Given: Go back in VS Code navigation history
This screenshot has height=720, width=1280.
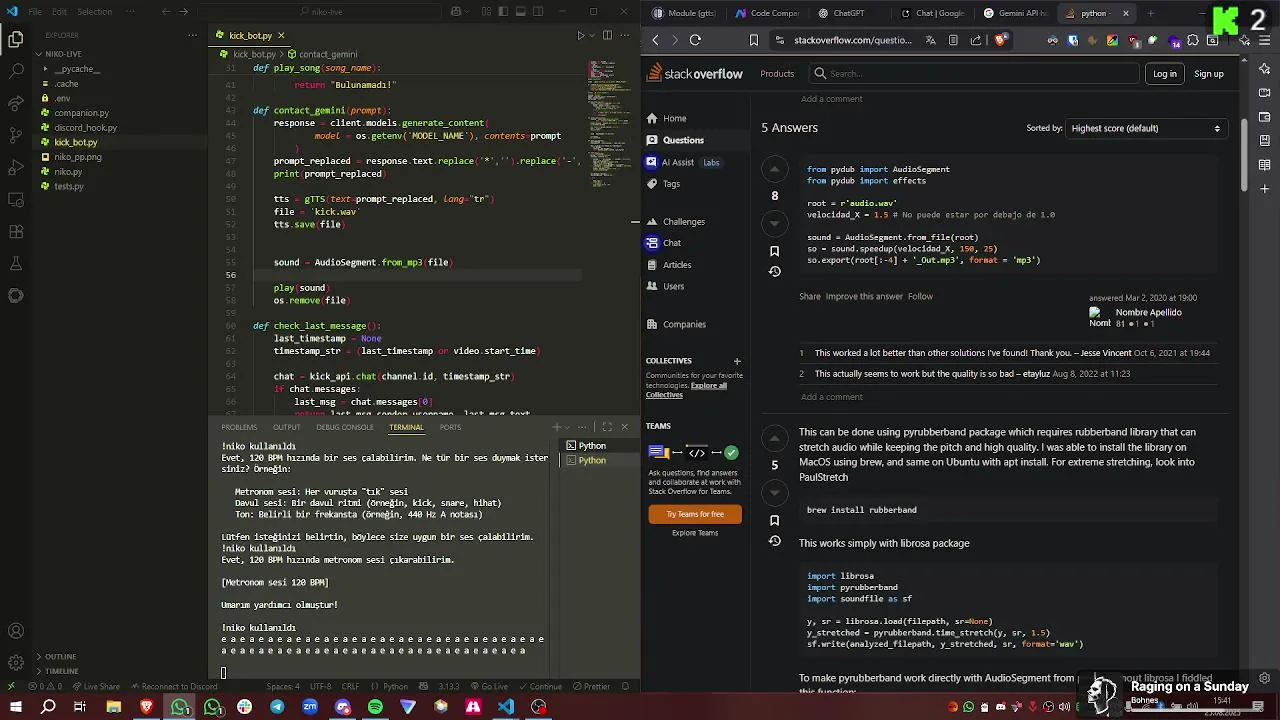Looking at the screenshot, I should pos(166,12).
